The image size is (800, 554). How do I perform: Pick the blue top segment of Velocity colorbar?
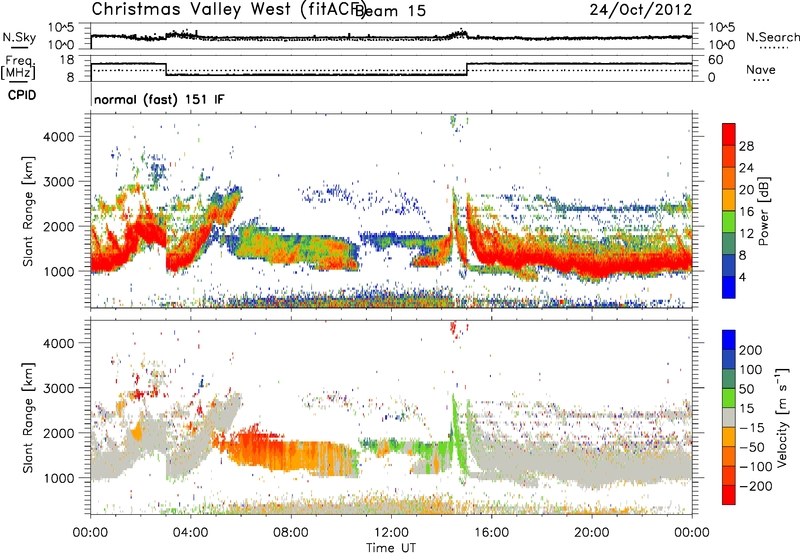pyautogui.click(x=729, y=340)
